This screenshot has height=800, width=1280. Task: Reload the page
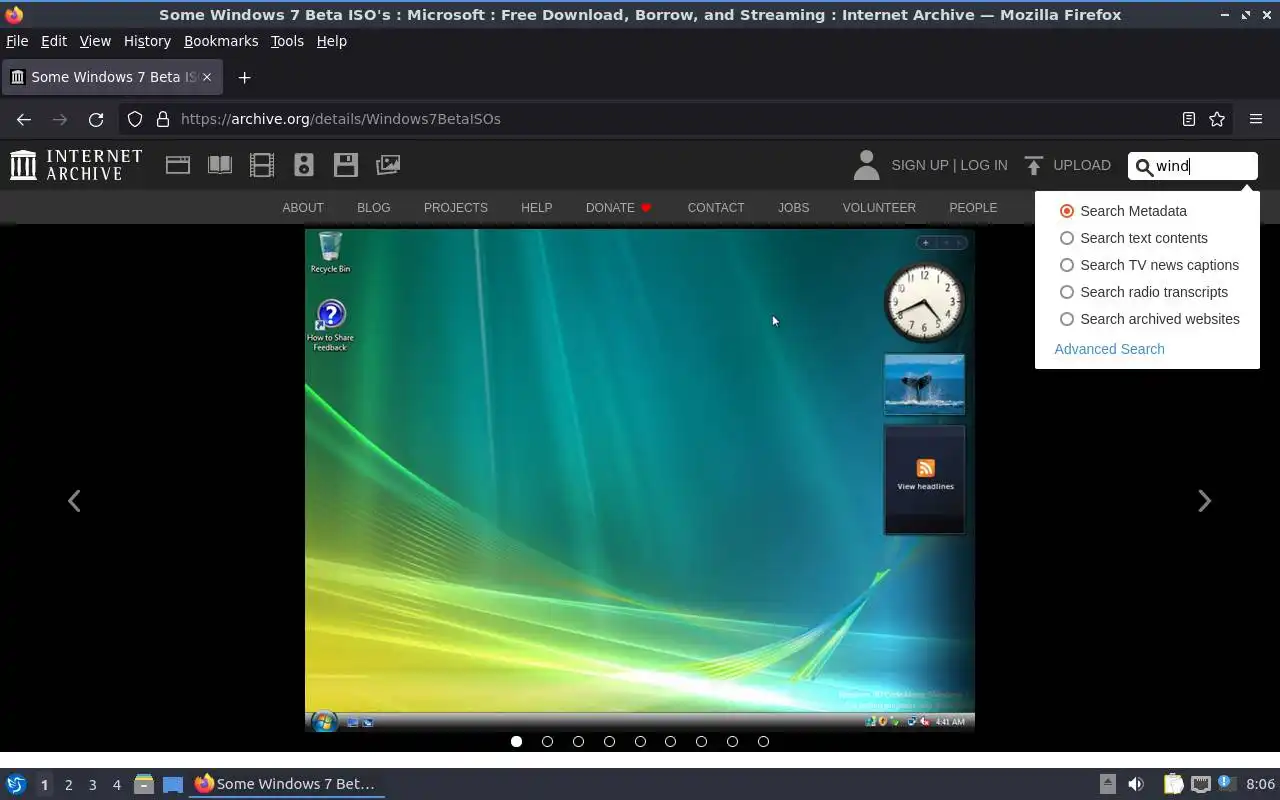click(96, 119)
